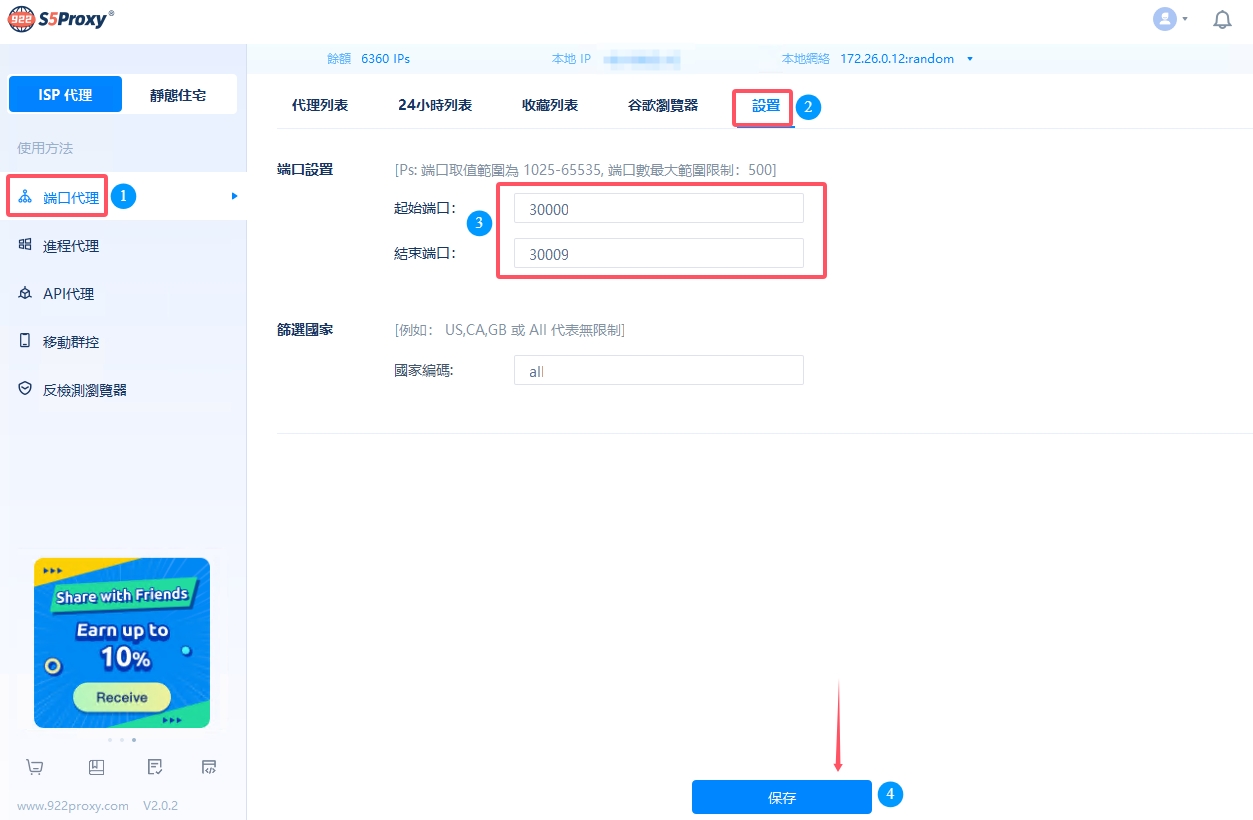Click the API code window icon
Viewport: 1253px width, 820px height.
click(x=209, y=767)
